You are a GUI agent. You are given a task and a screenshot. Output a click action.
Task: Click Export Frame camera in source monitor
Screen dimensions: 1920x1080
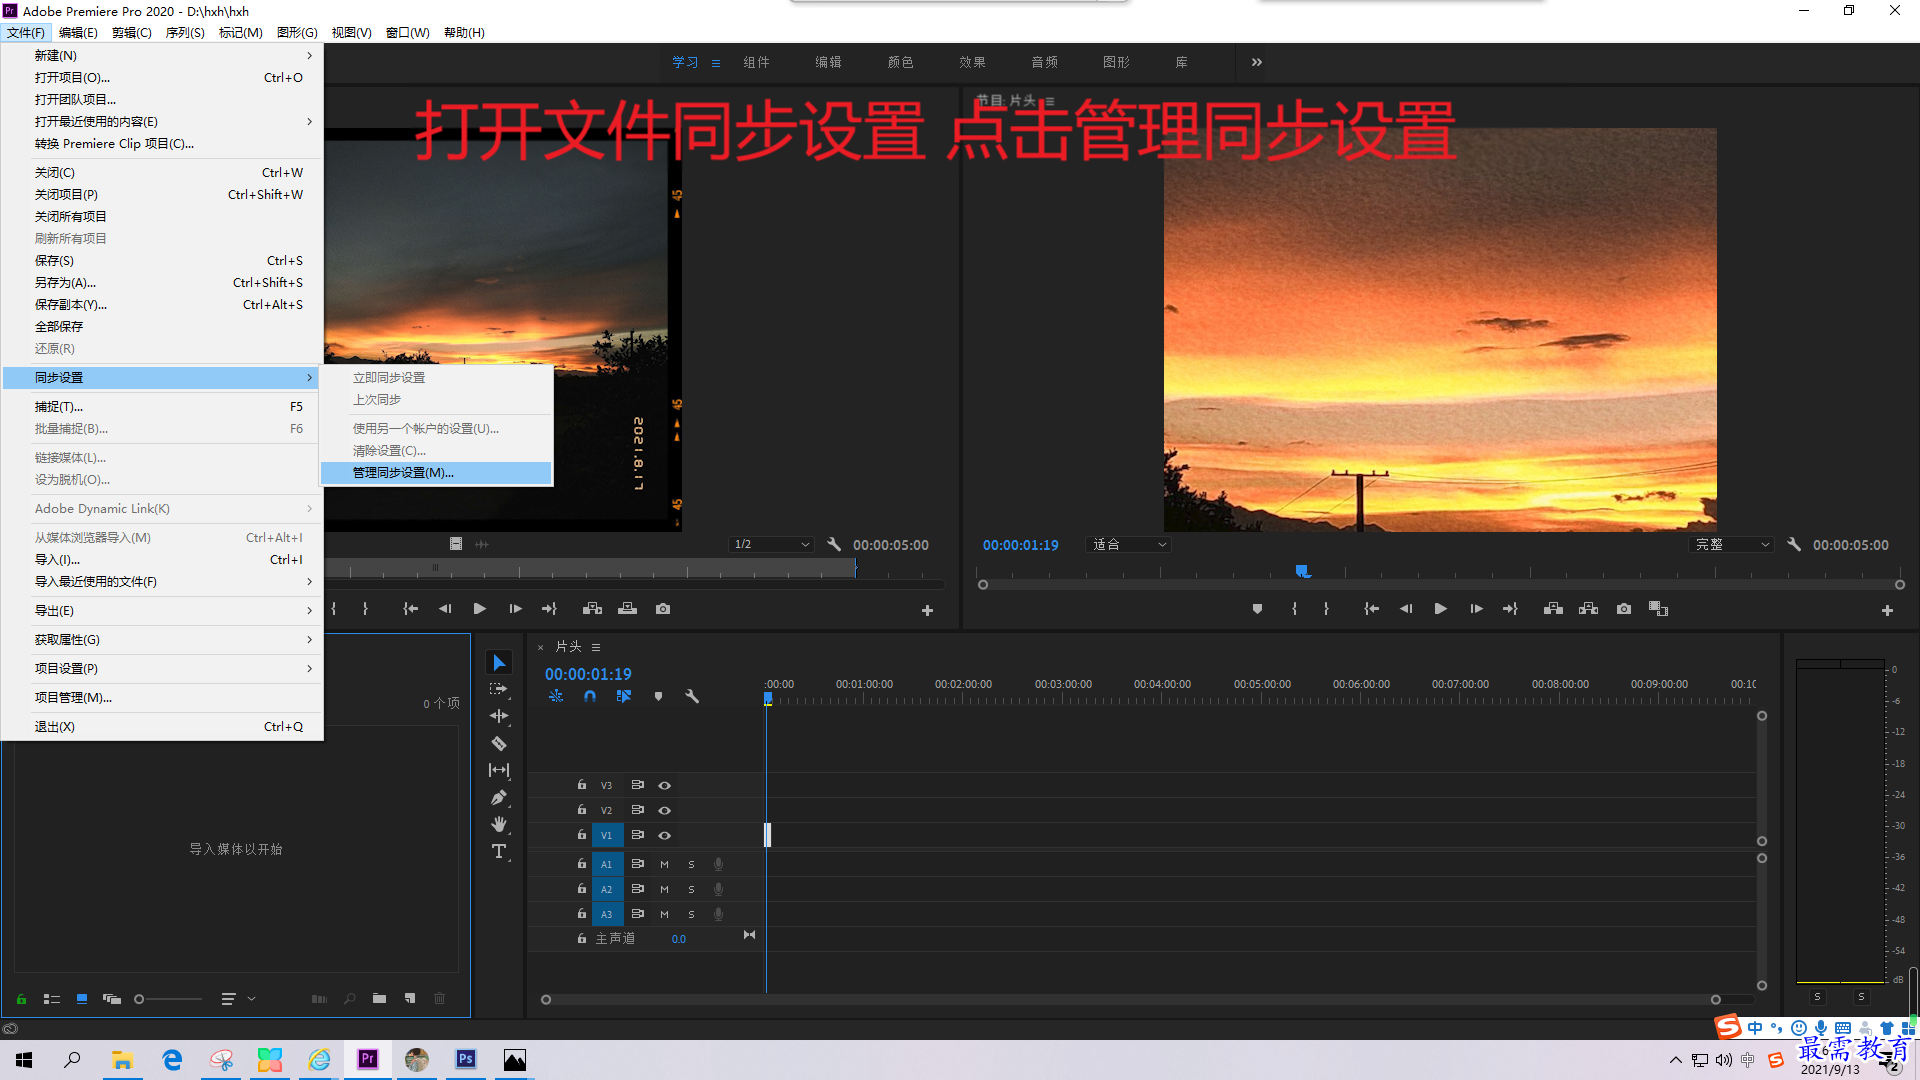click(663, 609)
